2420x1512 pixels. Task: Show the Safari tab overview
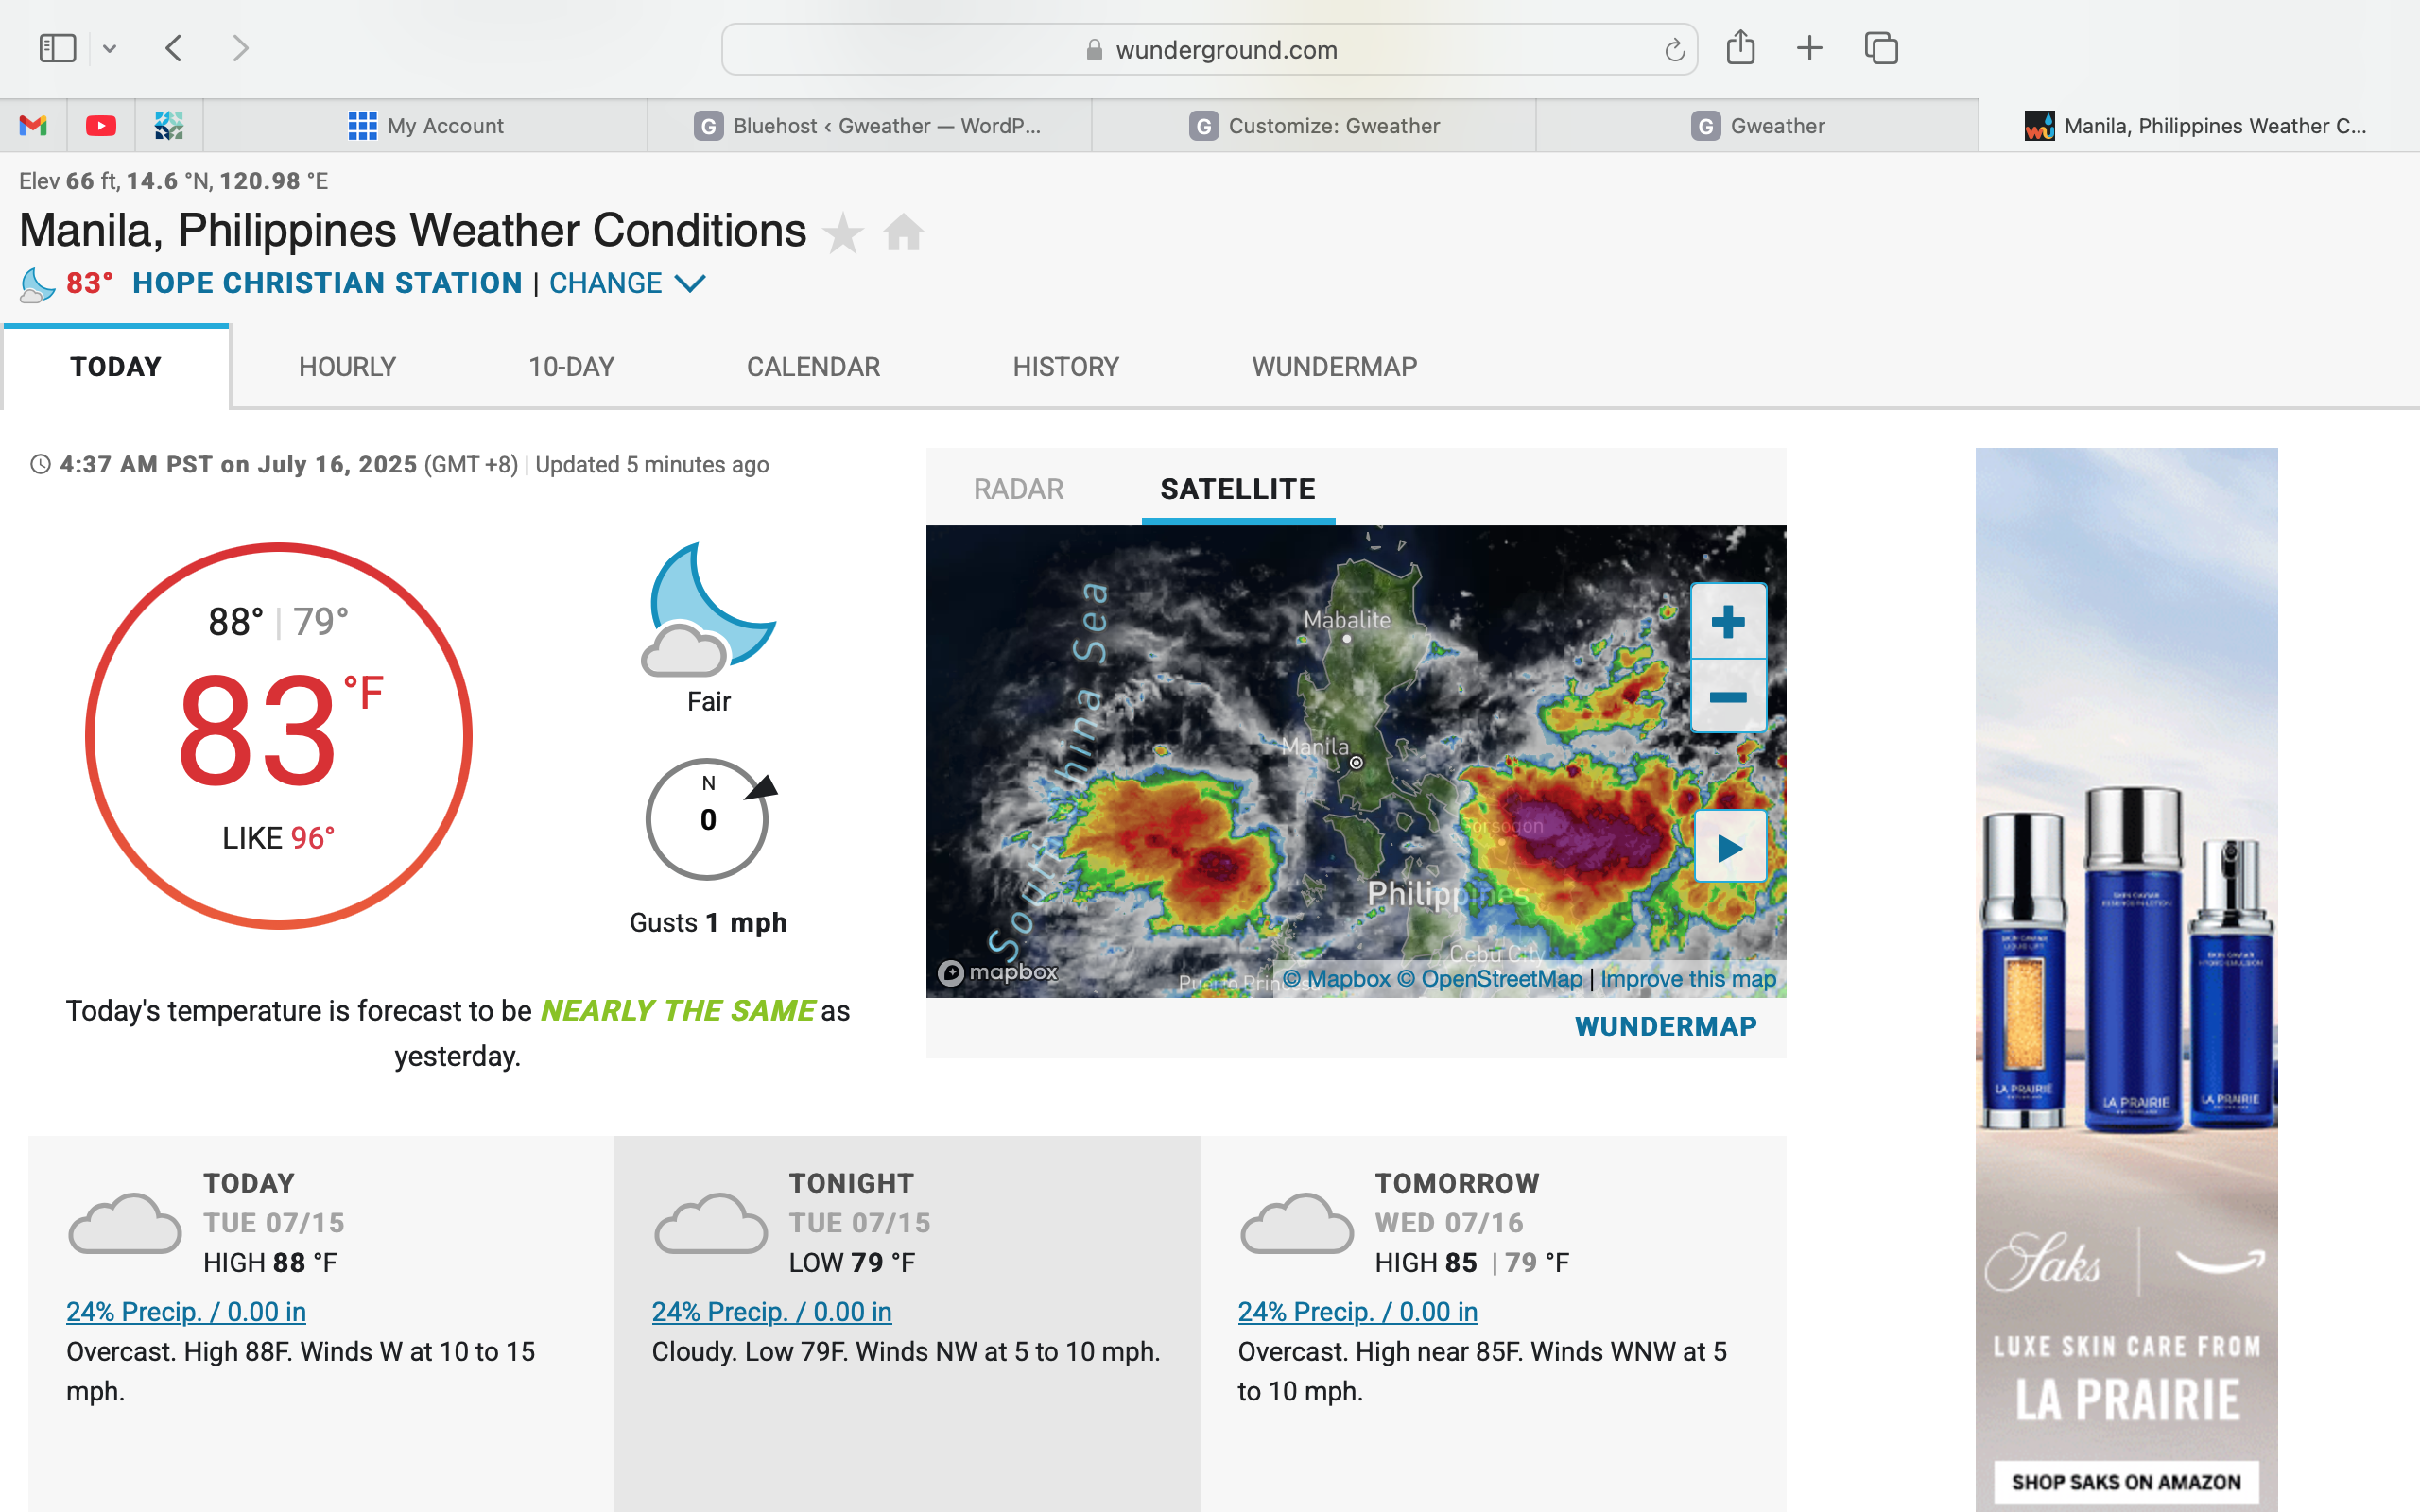point(1881,48)
